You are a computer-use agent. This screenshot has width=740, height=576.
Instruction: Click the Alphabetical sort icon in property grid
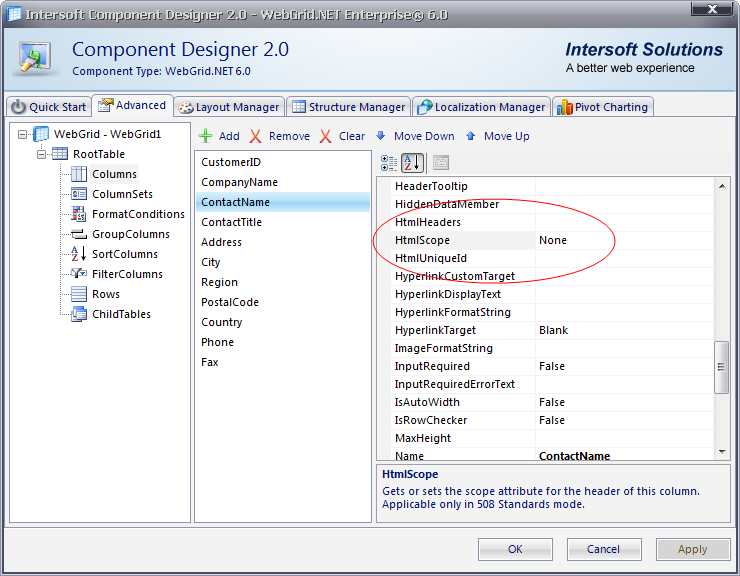pos(412,163)
